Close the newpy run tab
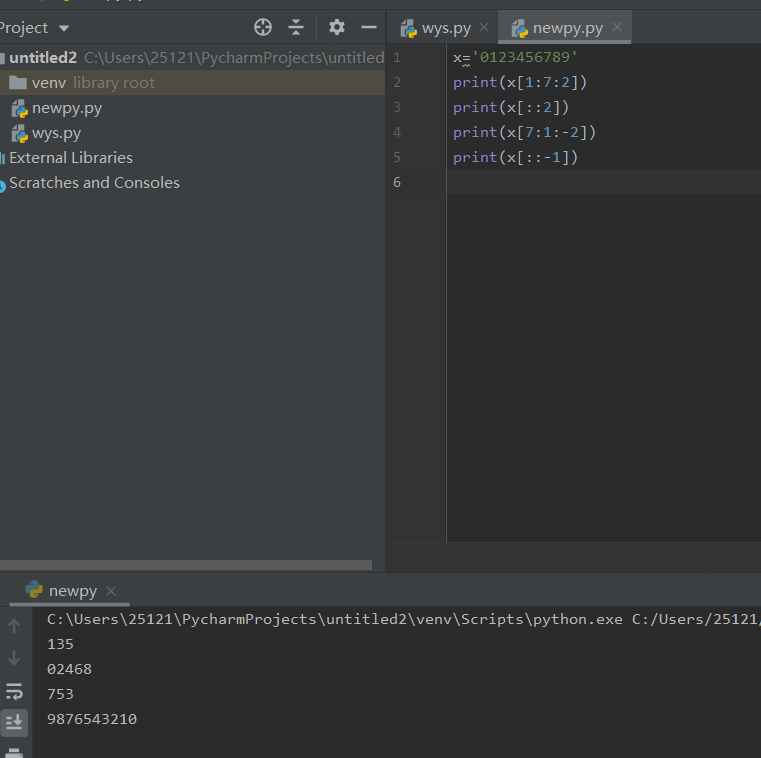Screen dimensions: 761x758 (111, 591)
